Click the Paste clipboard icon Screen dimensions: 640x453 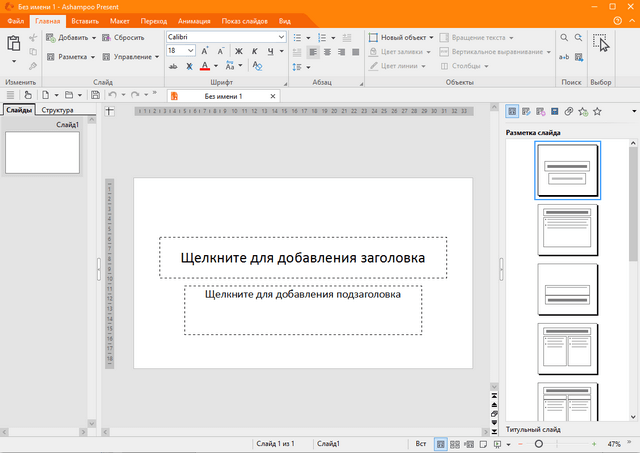point(13,43)
